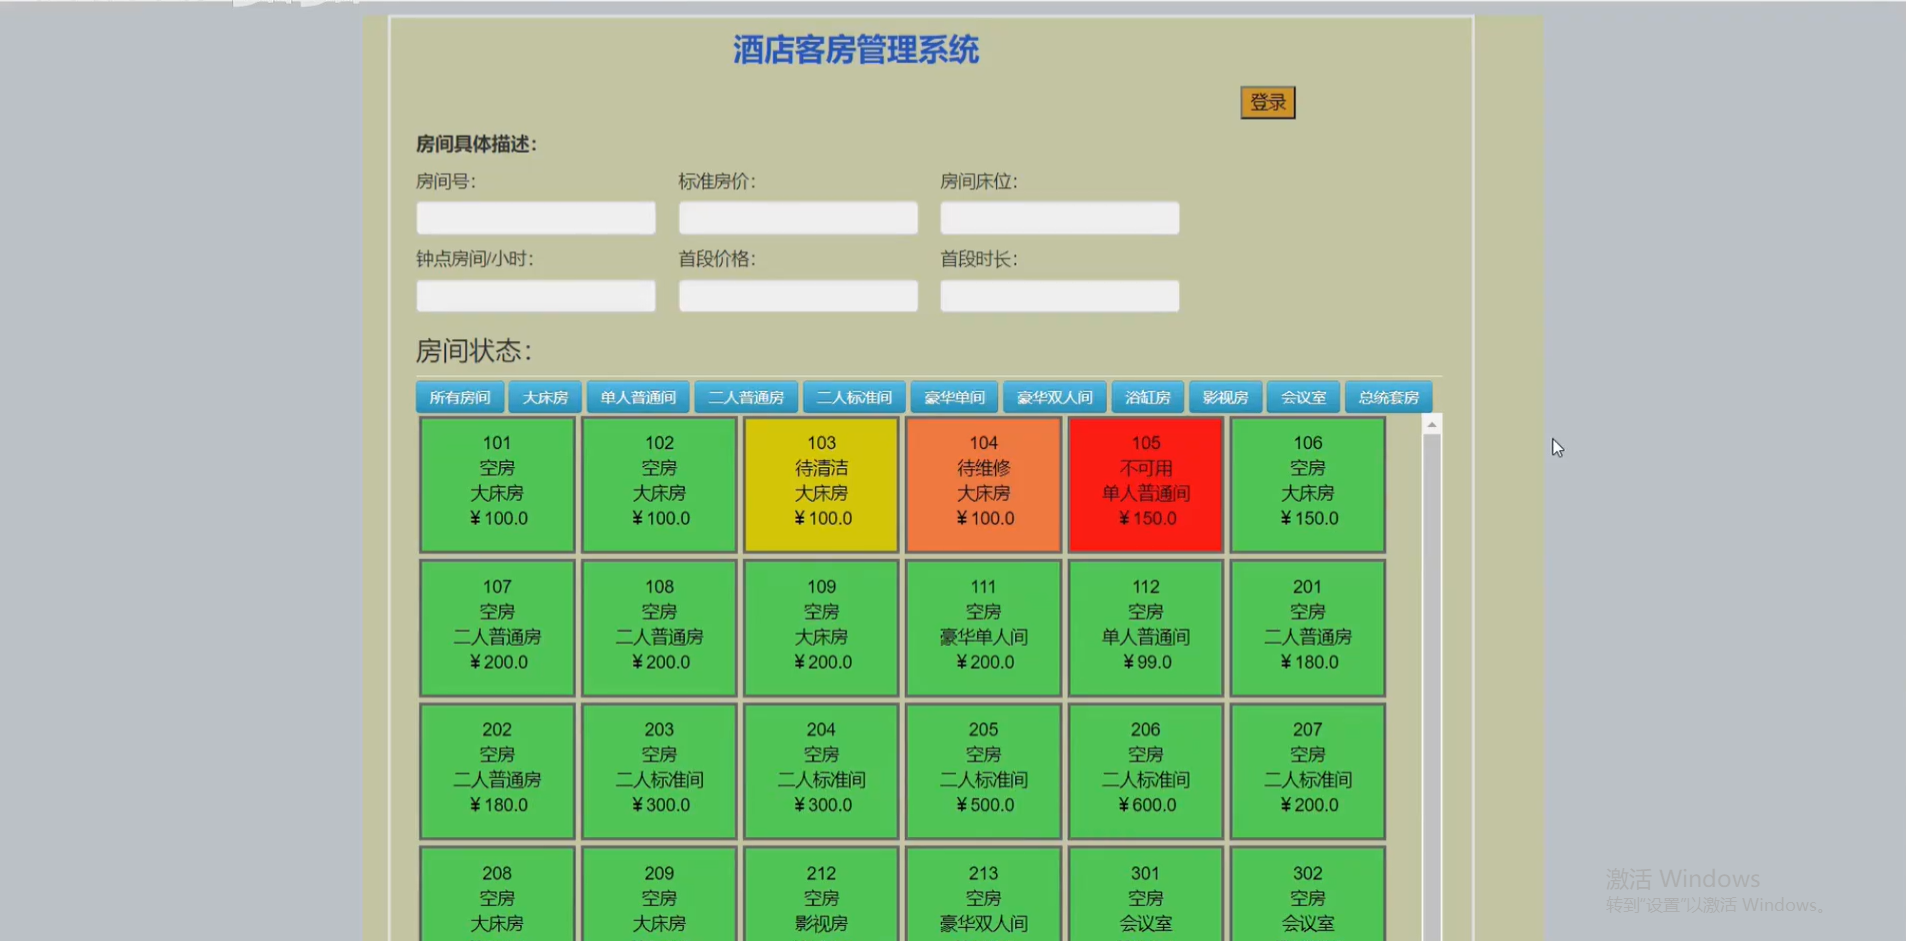Switch to the 大床房 room category
This screenshot has width=1906, height=941.
tap(545, 396)
